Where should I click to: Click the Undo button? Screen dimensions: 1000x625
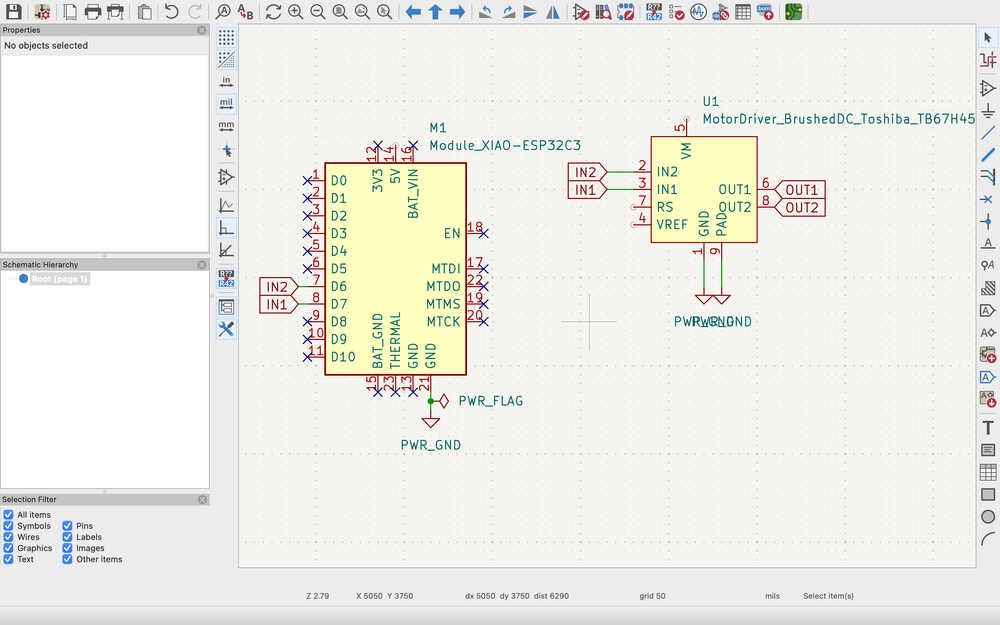171,12
